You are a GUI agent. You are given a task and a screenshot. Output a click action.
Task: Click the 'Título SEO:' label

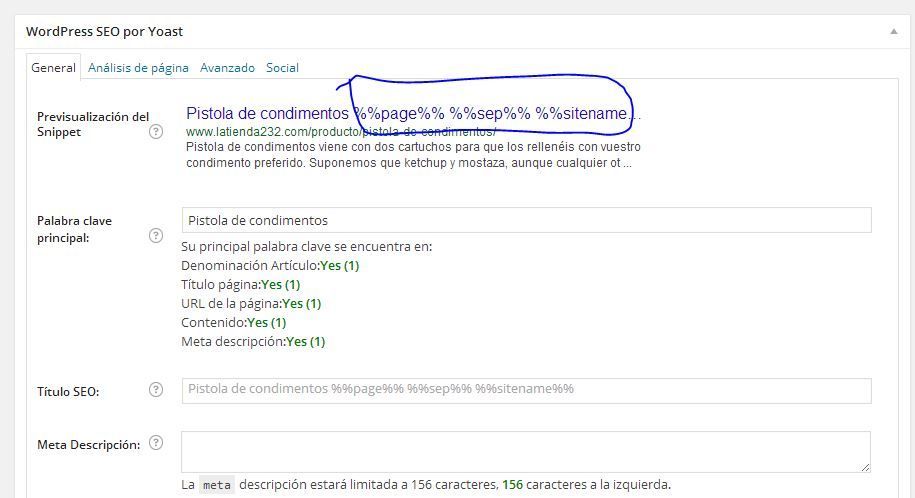pyautogui.click(x=68, y=392)
